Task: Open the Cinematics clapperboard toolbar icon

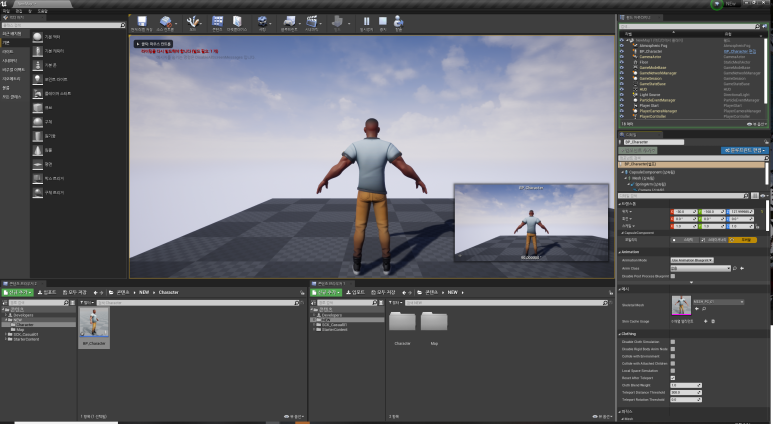Action: pos(312,21)
